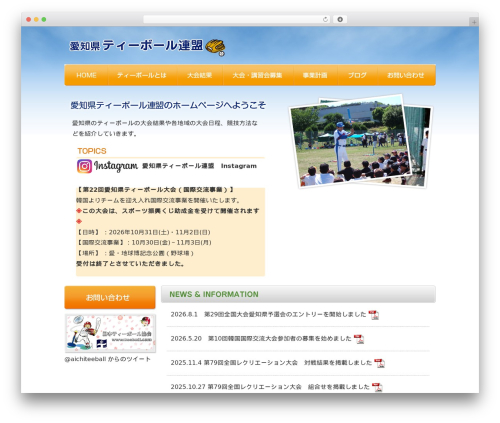500x423 pixels.
Task: Click the スポーツ振興くじ助成金 notice line
Action: click(168, 211)
